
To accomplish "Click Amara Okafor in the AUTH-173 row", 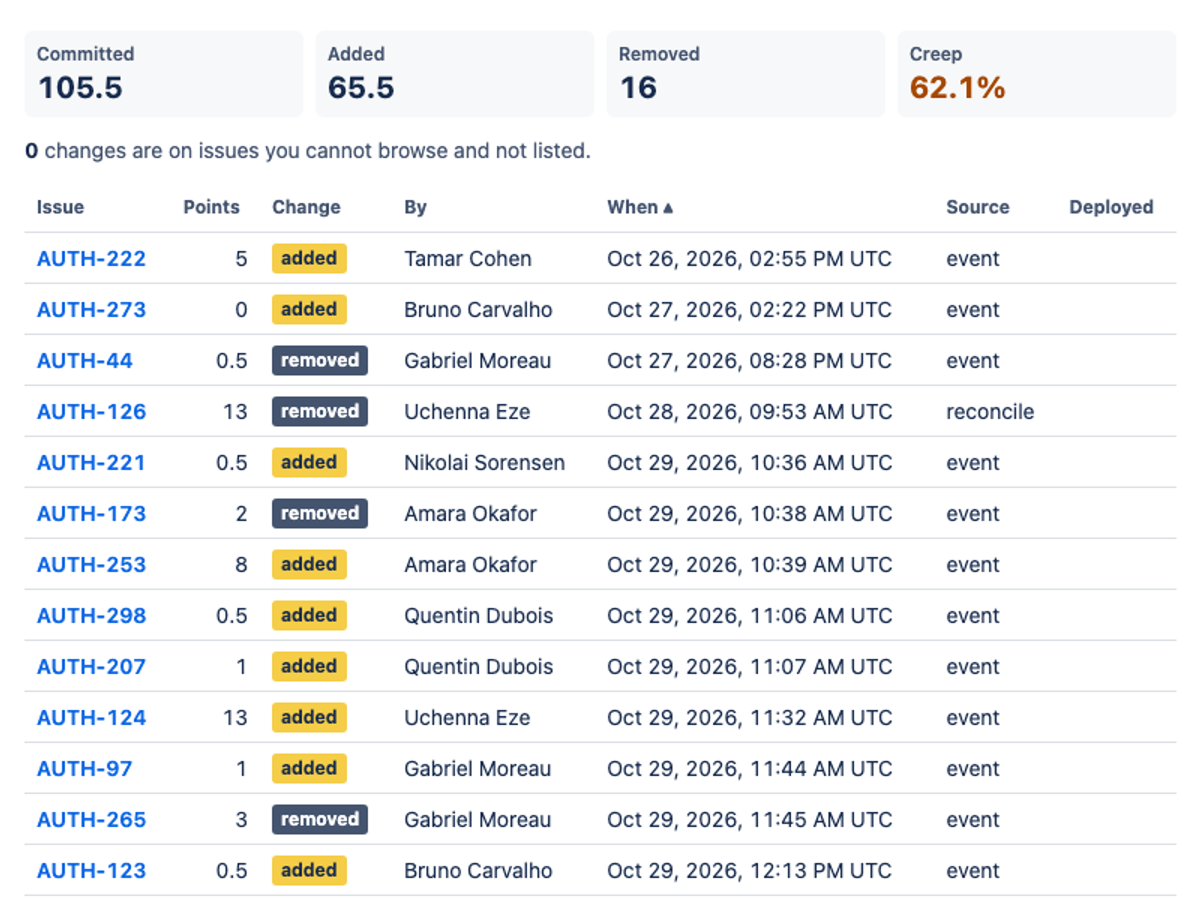I will coord(470,514).
